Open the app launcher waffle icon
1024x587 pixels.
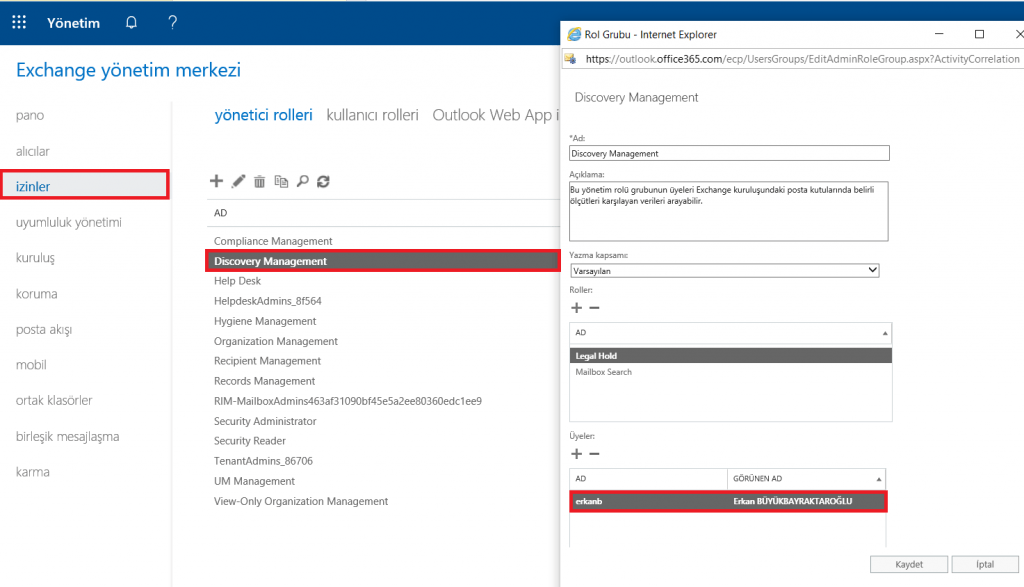coord(19,23)
